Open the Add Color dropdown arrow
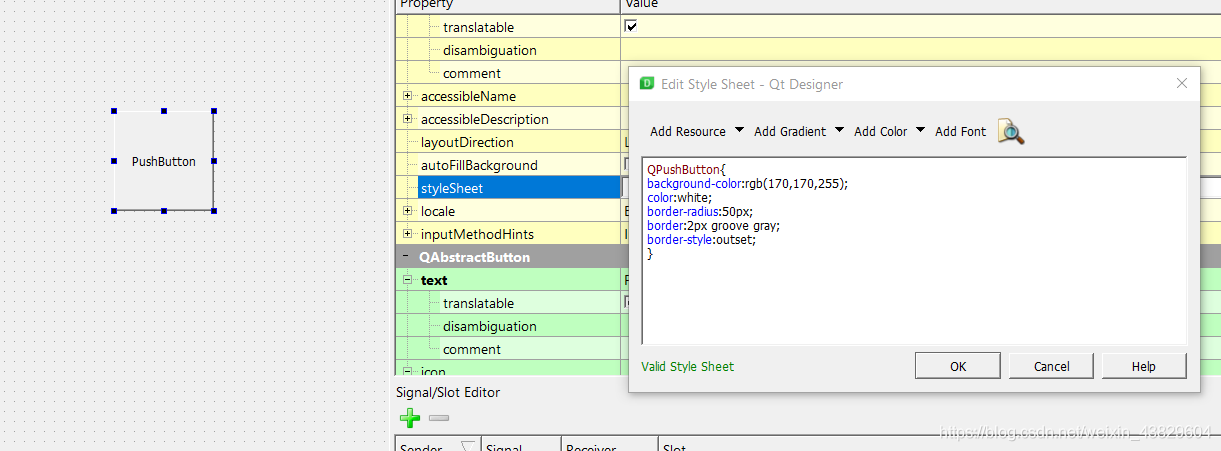Viewport: 1221px width, 451px height. pyautogui.click(x=920, y=131)
